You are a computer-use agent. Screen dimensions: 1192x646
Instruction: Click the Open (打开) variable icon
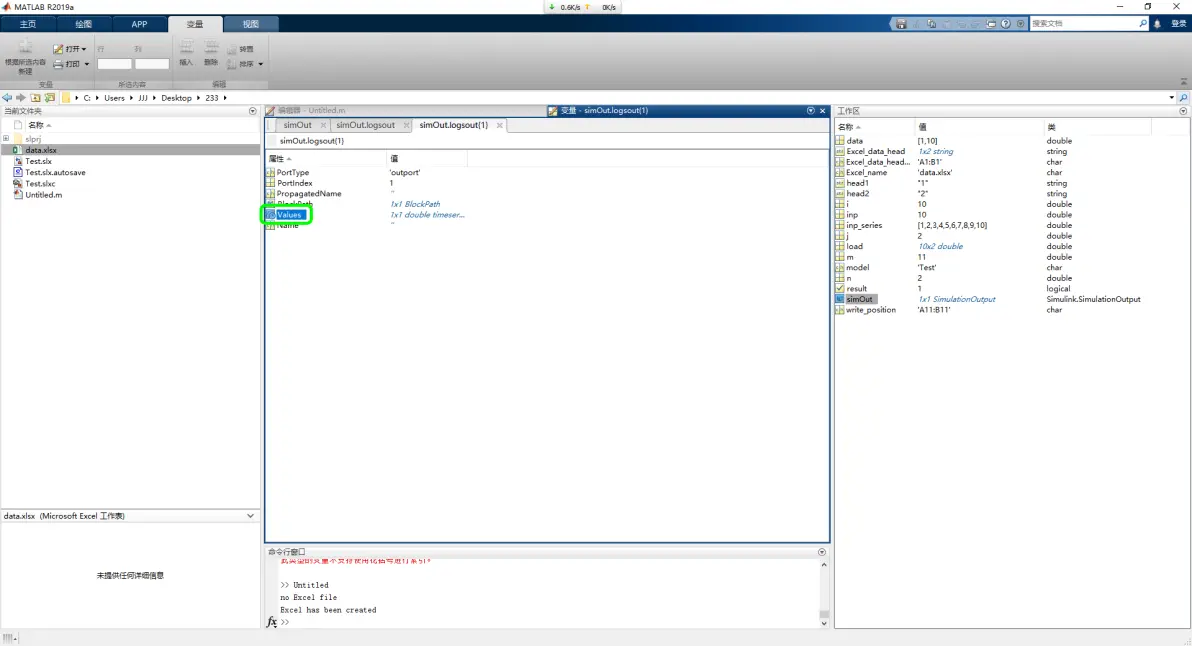(59, 49)
